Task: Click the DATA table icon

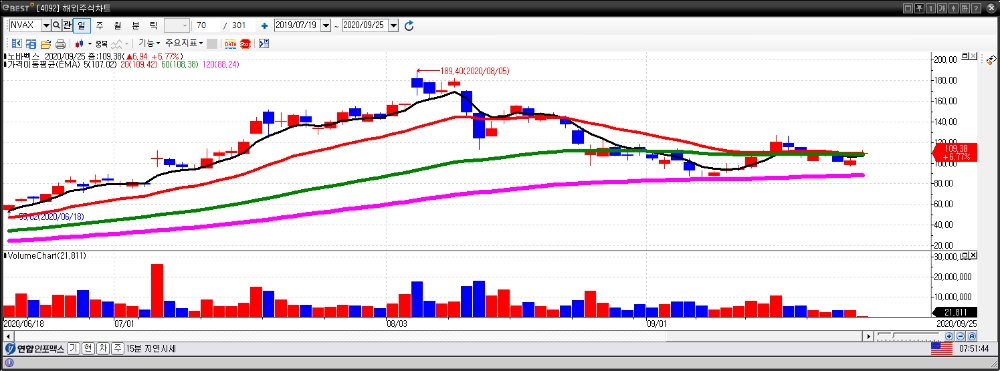Action: click(x=230, y=44)
